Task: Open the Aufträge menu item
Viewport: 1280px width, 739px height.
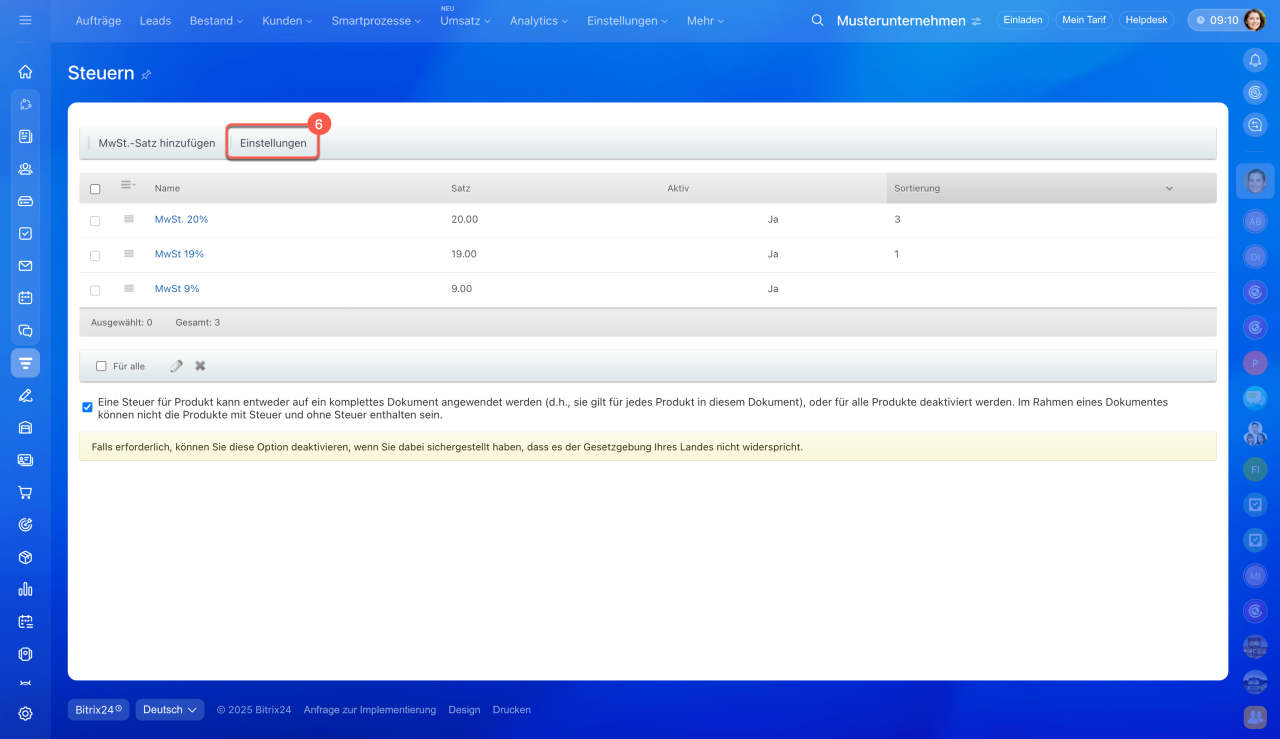Action: tap(98, 20)
